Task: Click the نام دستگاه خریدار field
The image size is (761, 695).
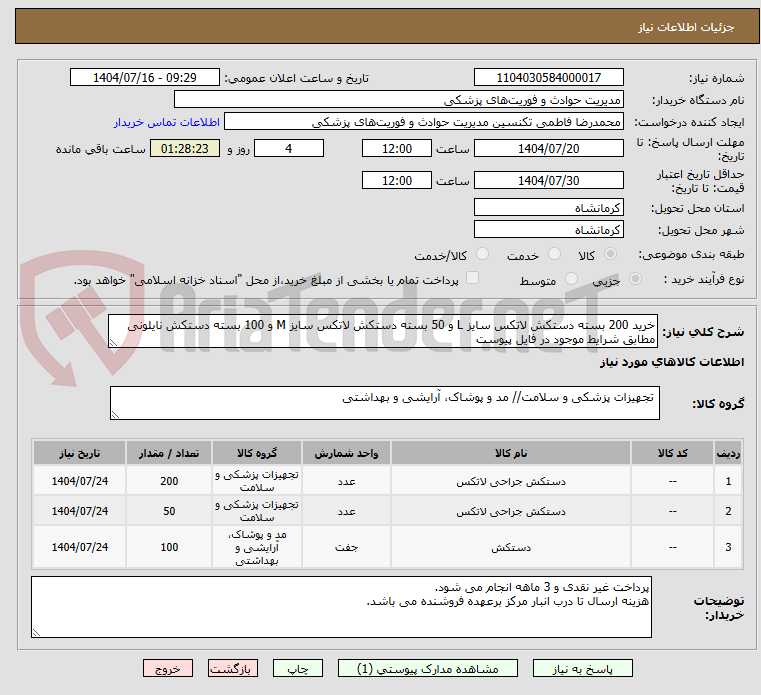Action: pos(398,99)
